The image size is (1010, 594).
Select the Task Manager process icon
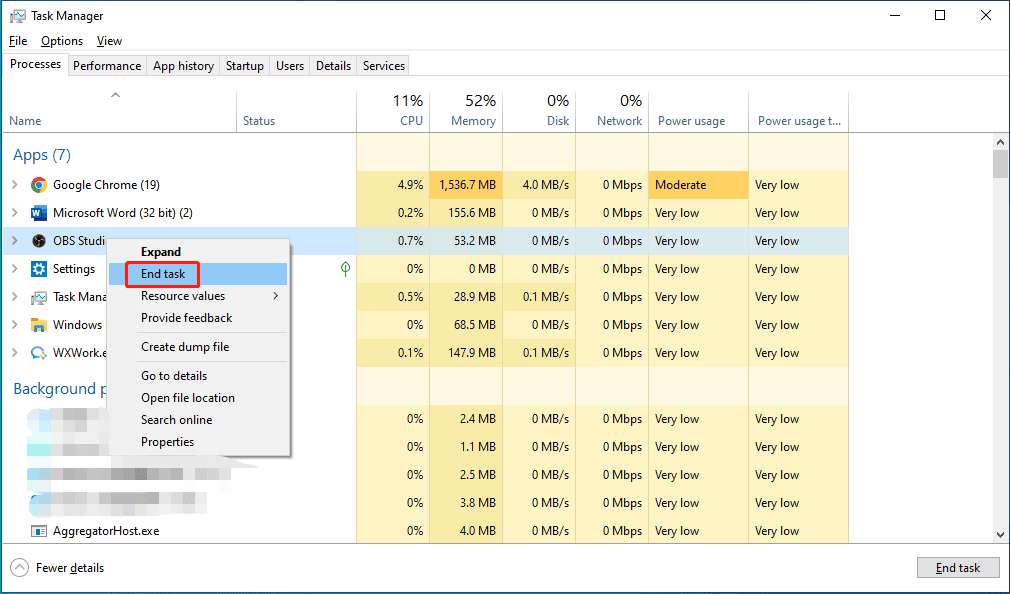[x=38, y=297]
